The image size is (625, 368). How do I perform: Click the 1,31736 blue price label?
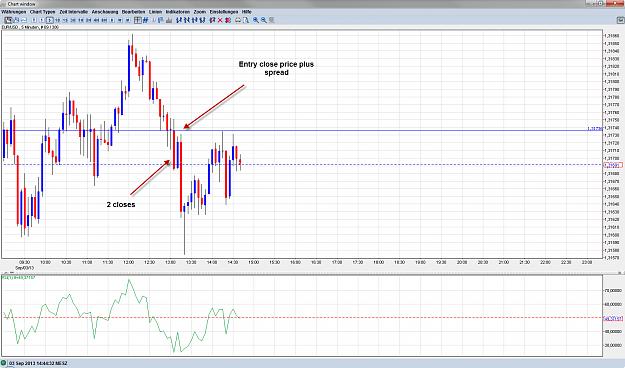pyautogui.click(x=594, y=128)
